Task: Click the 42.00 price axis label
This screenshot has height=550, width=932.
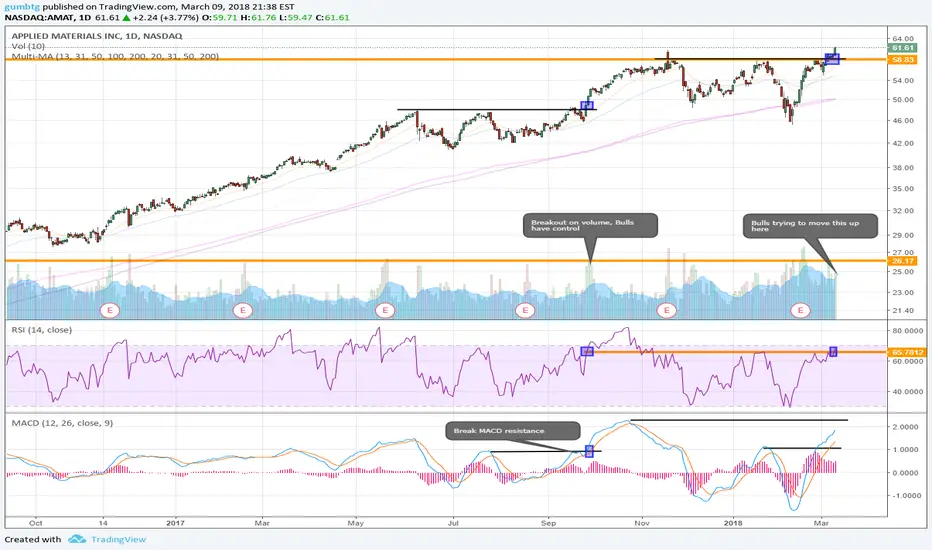Action: [902, 143]
